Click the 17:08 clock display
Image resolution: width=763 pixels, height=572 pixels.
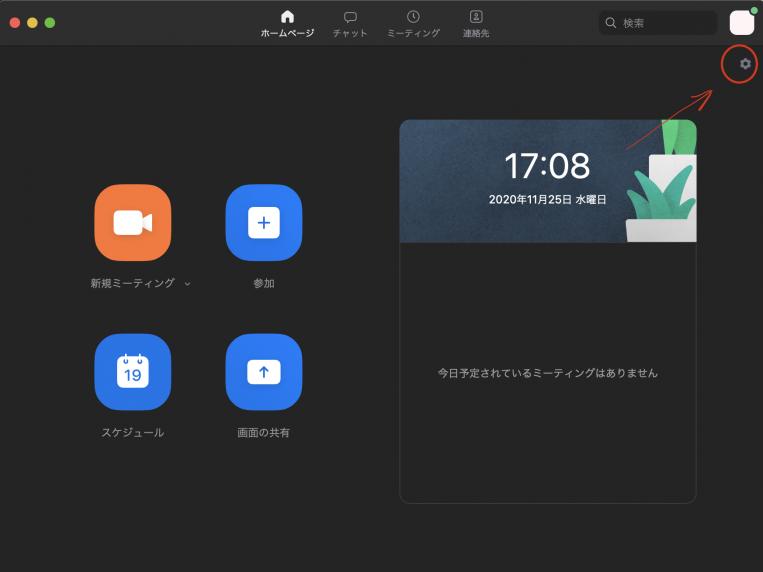[547, 166]
